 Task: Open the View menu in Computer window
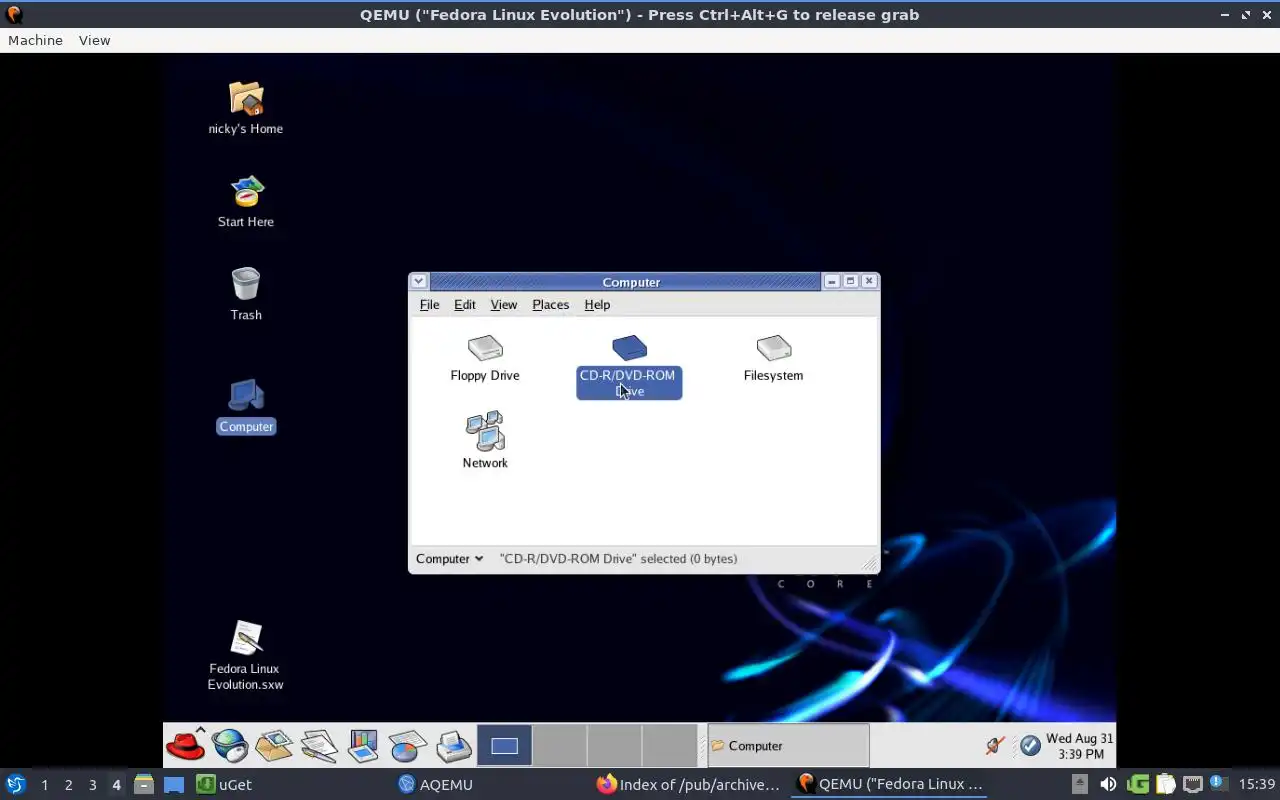click(x=503, y=304)
